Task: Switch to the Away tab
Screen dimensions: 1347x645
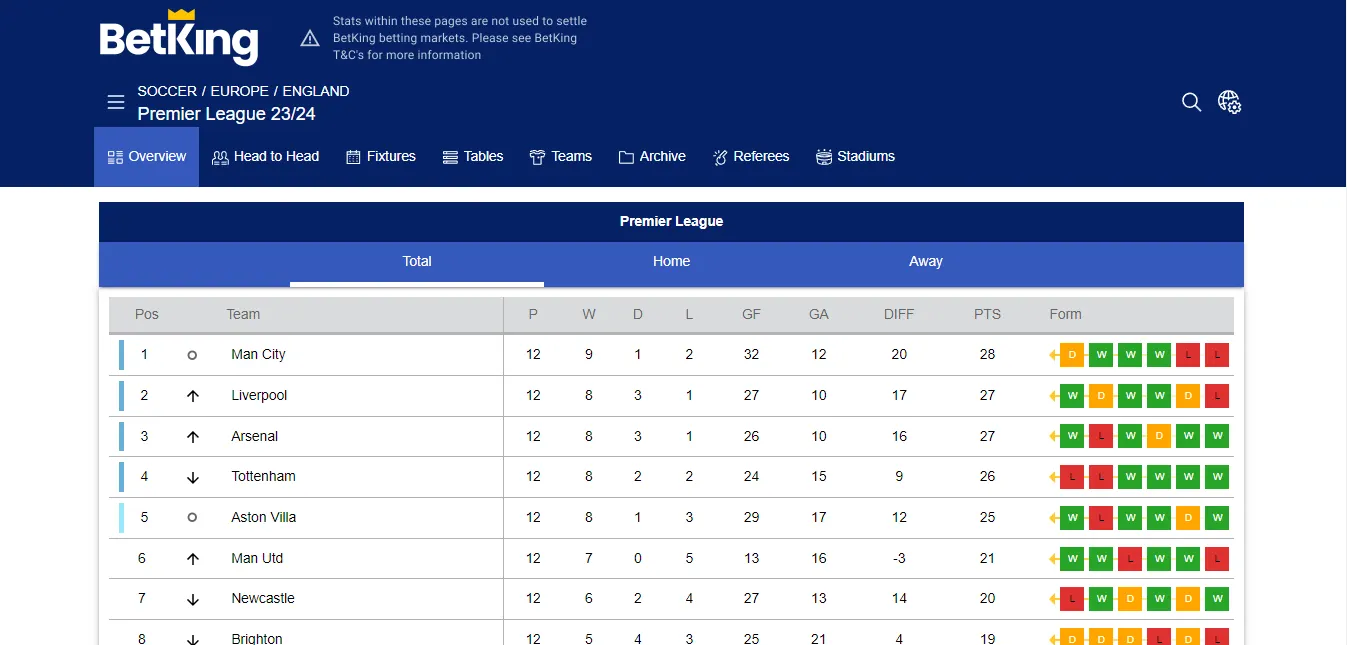Action: 925,261
